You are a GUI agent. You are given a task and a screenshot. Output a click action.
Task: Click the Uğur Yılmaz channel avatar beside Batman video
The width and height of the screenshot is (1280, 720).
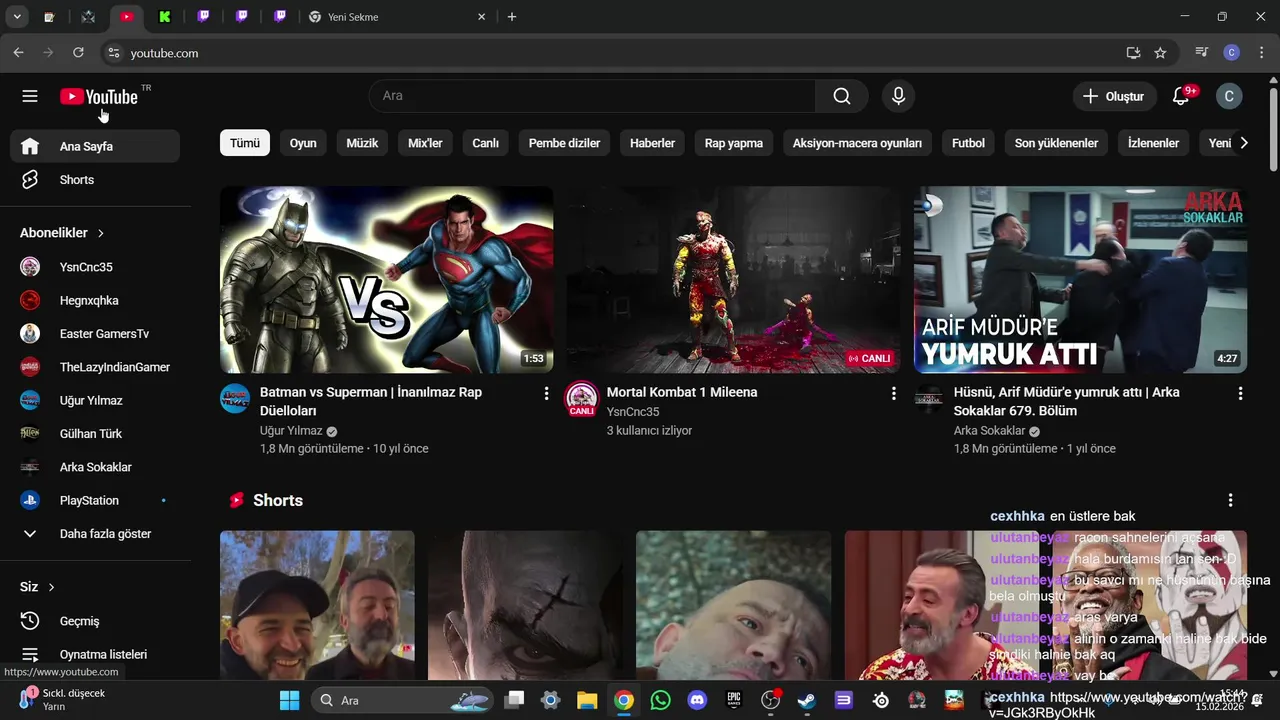[x=235, y=398]
